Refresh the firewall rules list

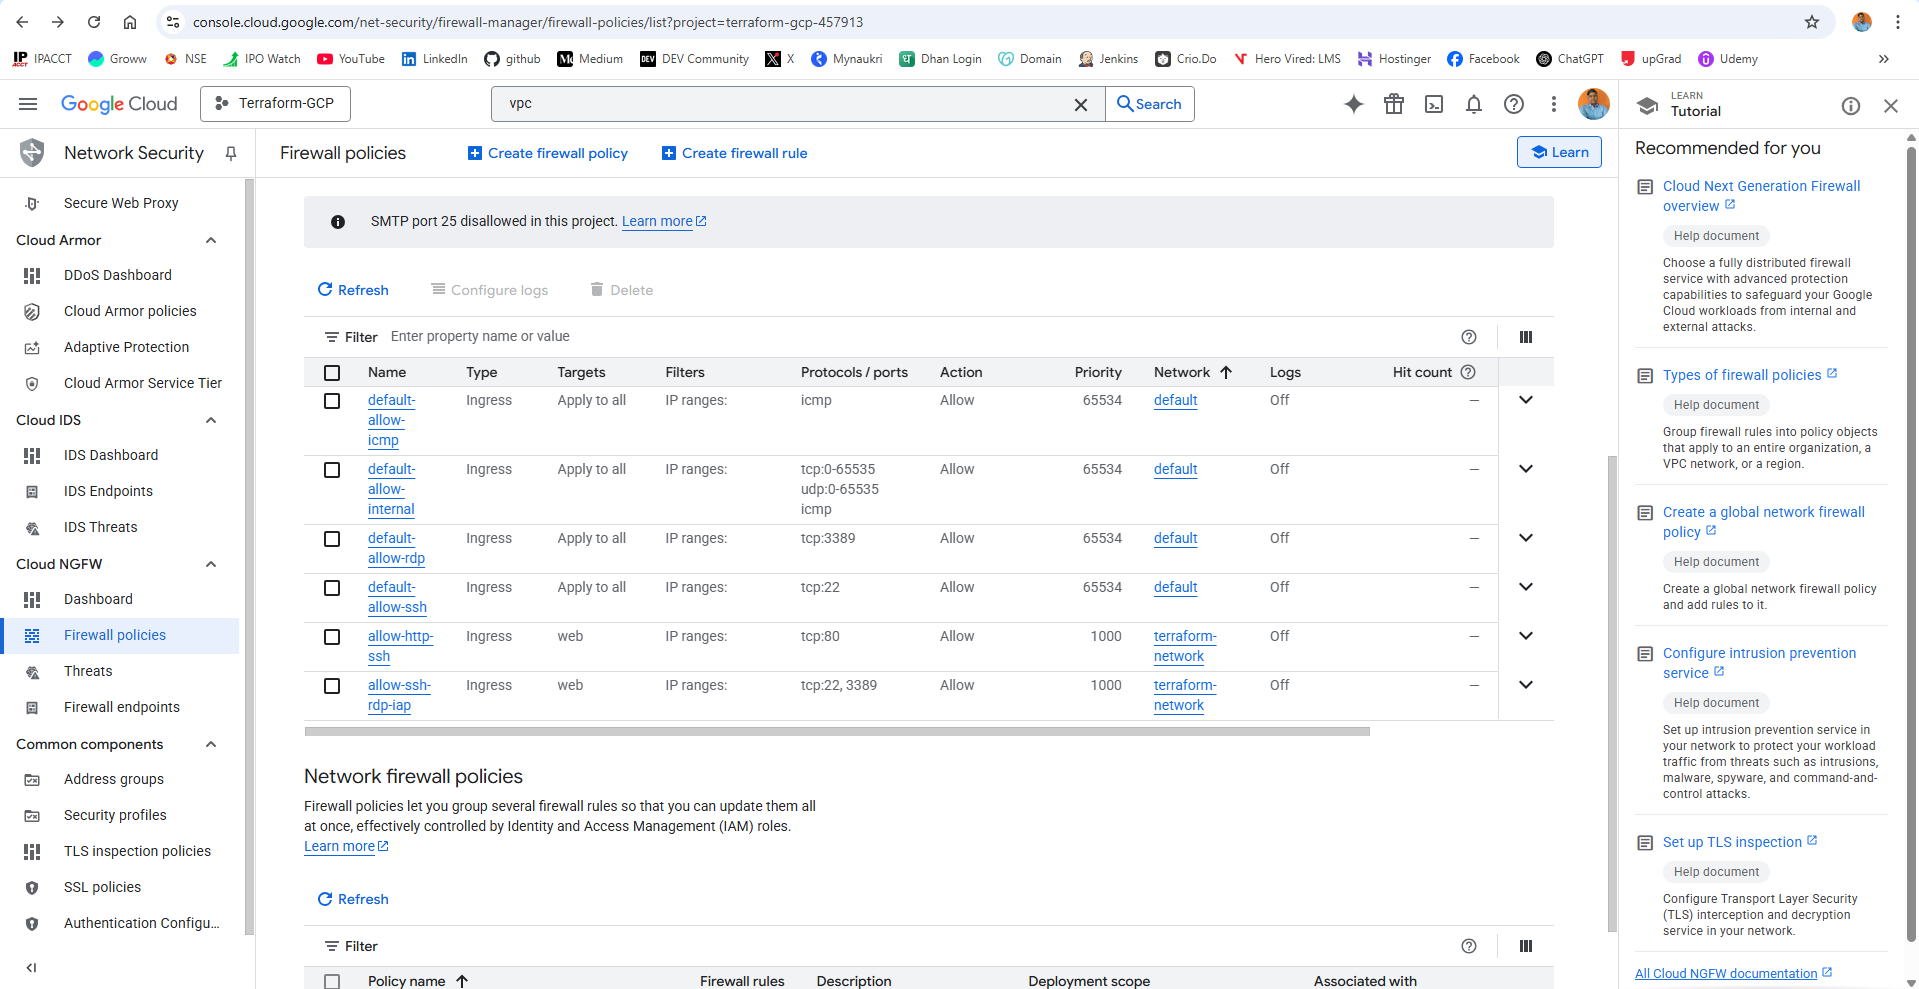[353, 290]
